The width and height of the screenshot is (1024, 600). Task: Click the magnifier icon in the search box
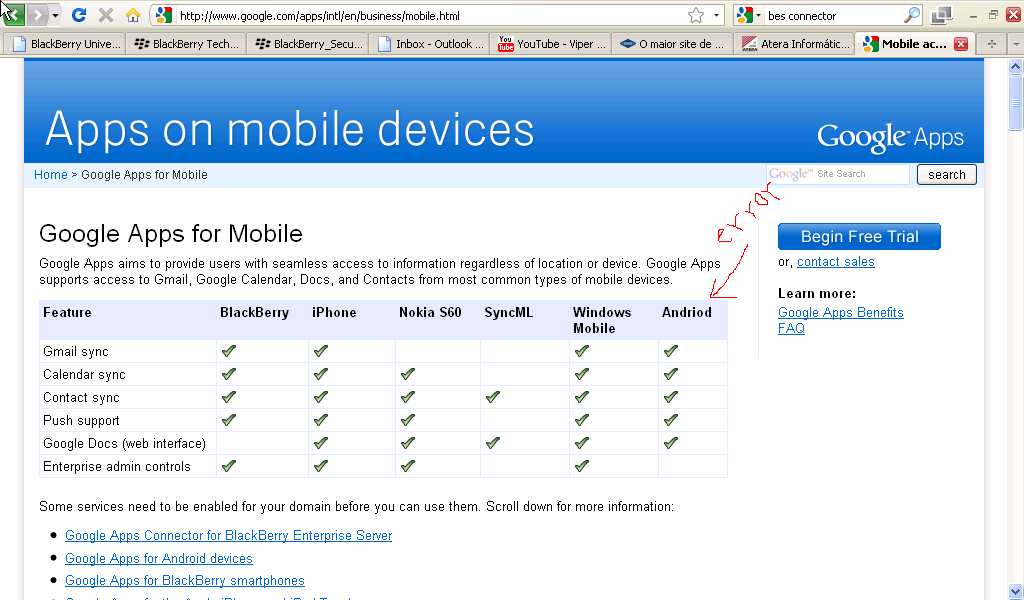point(912,15)
